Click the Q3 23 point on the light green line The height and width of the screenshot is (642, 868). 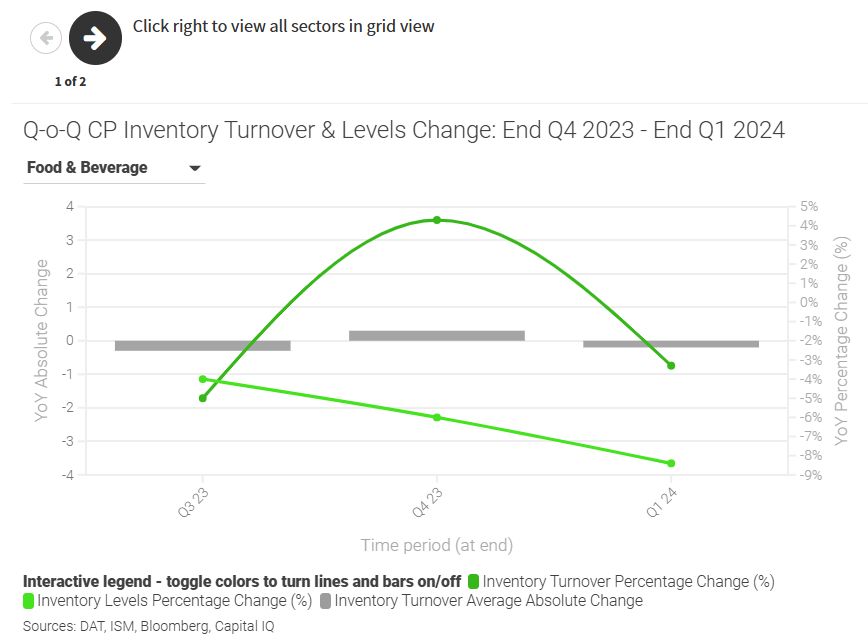pyautogui.click(x=203, y=379)
